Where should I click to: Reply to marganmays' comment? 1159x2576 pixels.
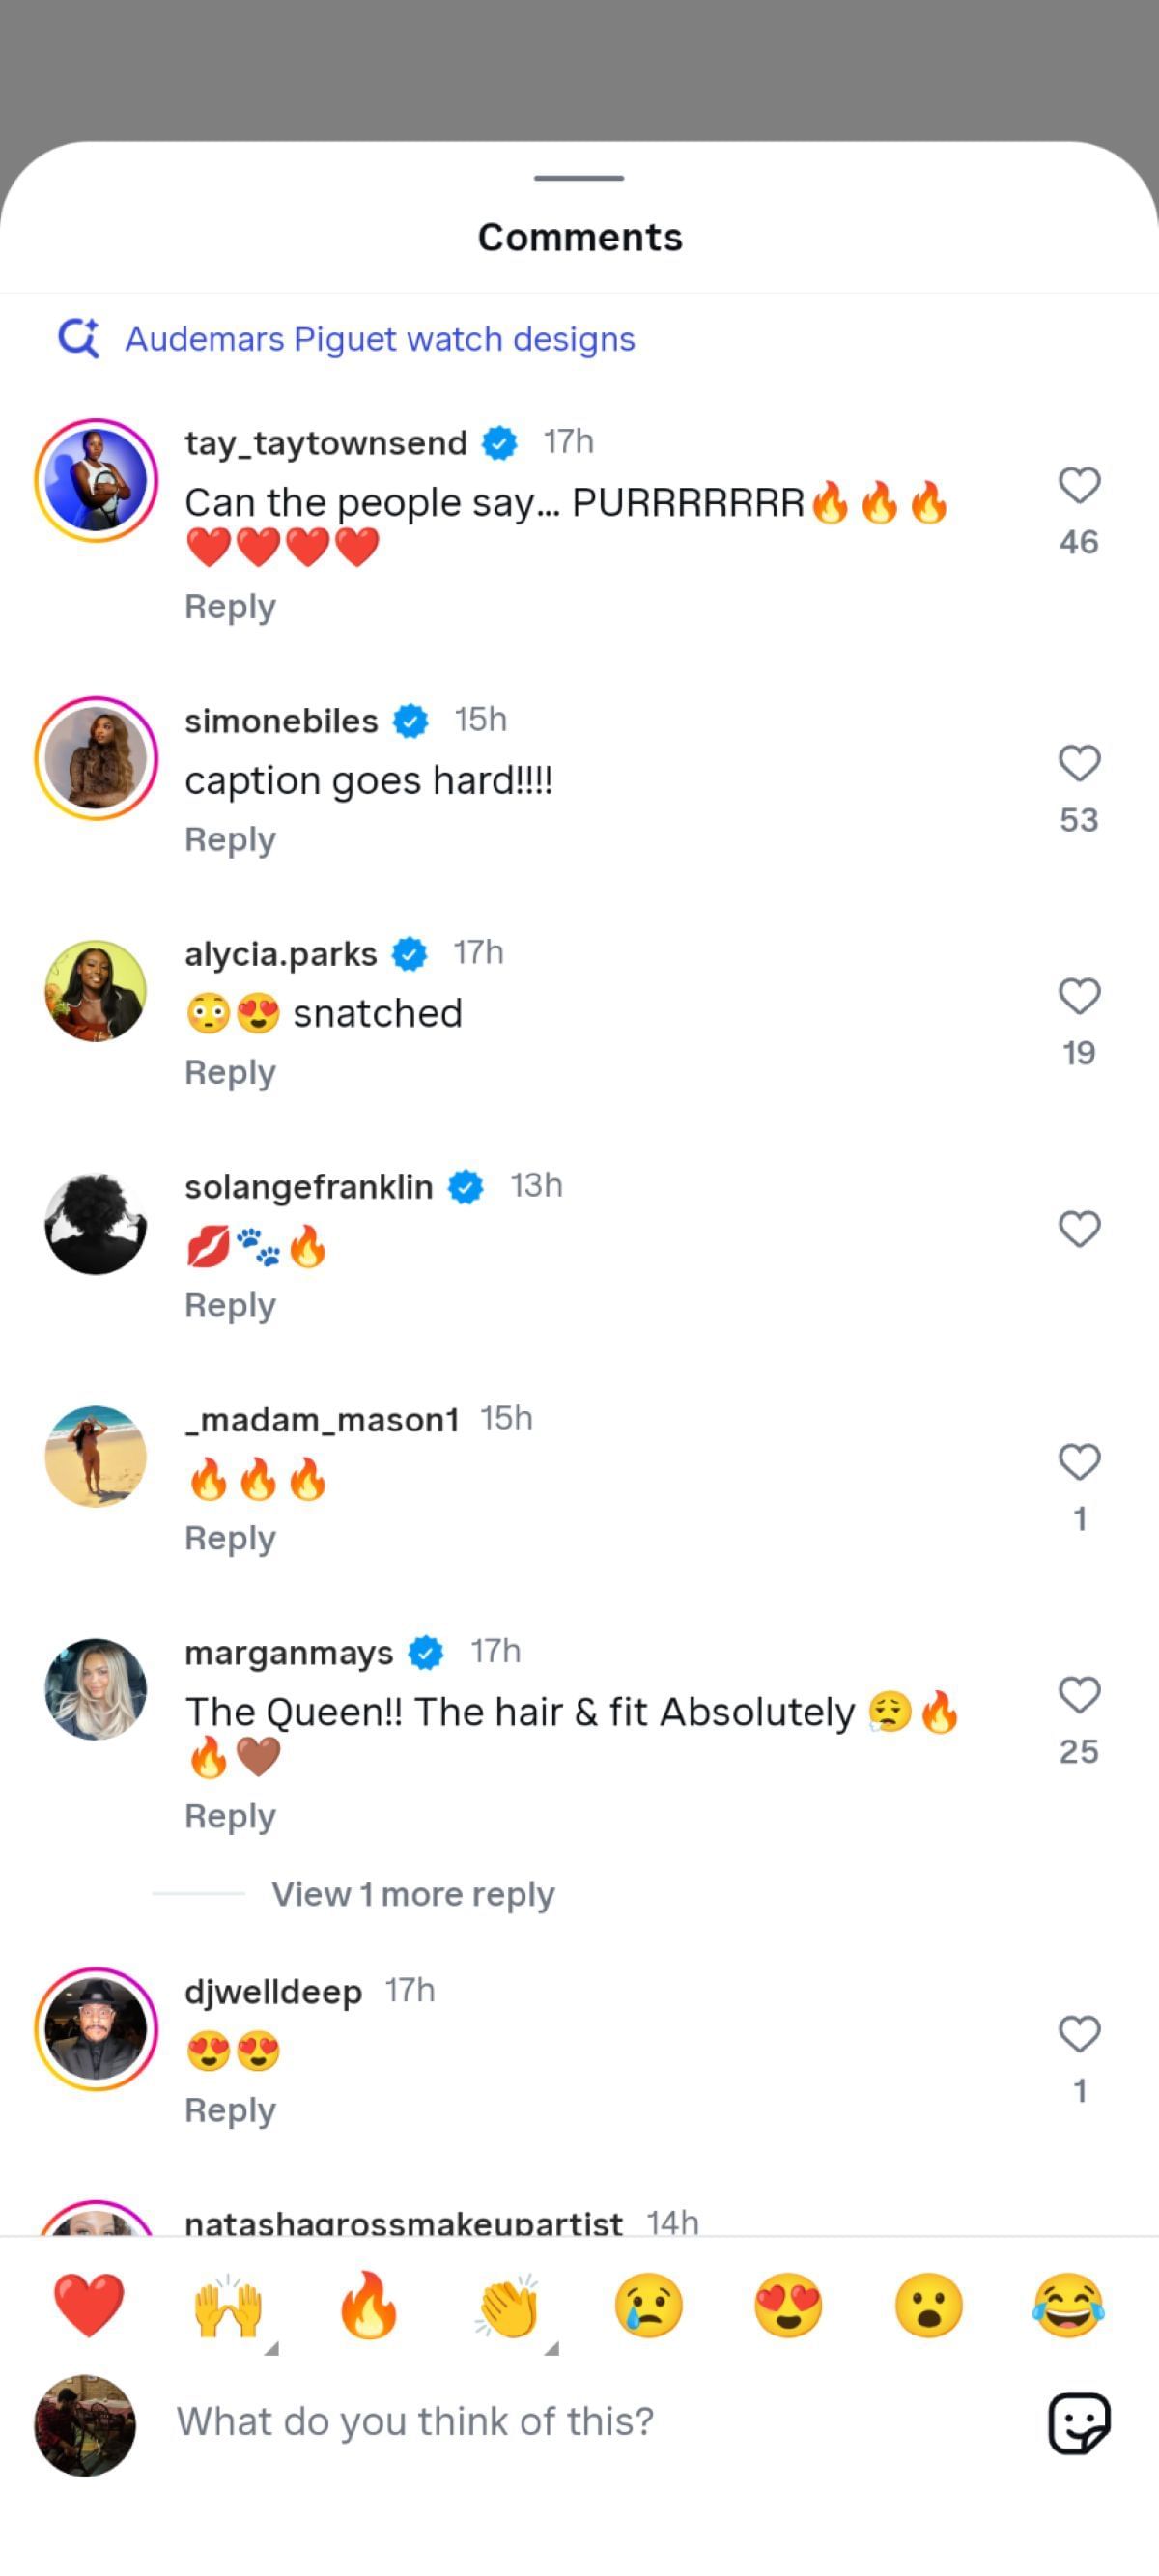point(230,1816)
